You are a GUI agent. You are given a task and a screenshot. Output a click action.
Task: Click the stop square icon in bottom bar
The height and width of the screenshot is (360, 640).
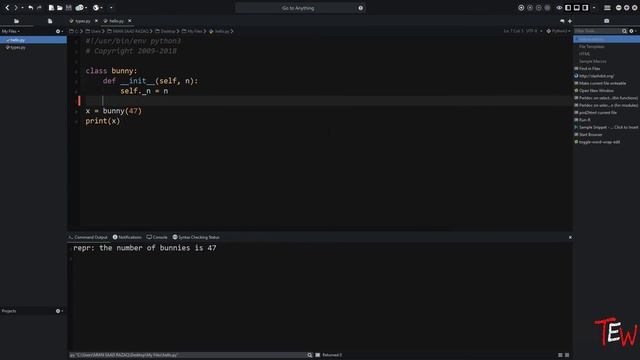318,355
